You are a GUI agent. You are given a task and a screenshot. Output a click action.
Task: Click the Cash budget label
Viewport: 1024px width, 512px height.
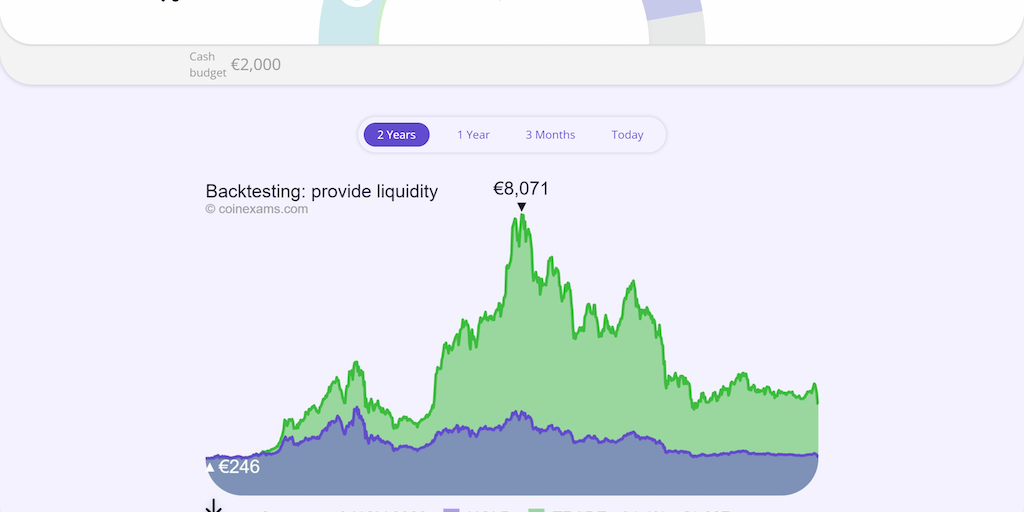point(202,65)
